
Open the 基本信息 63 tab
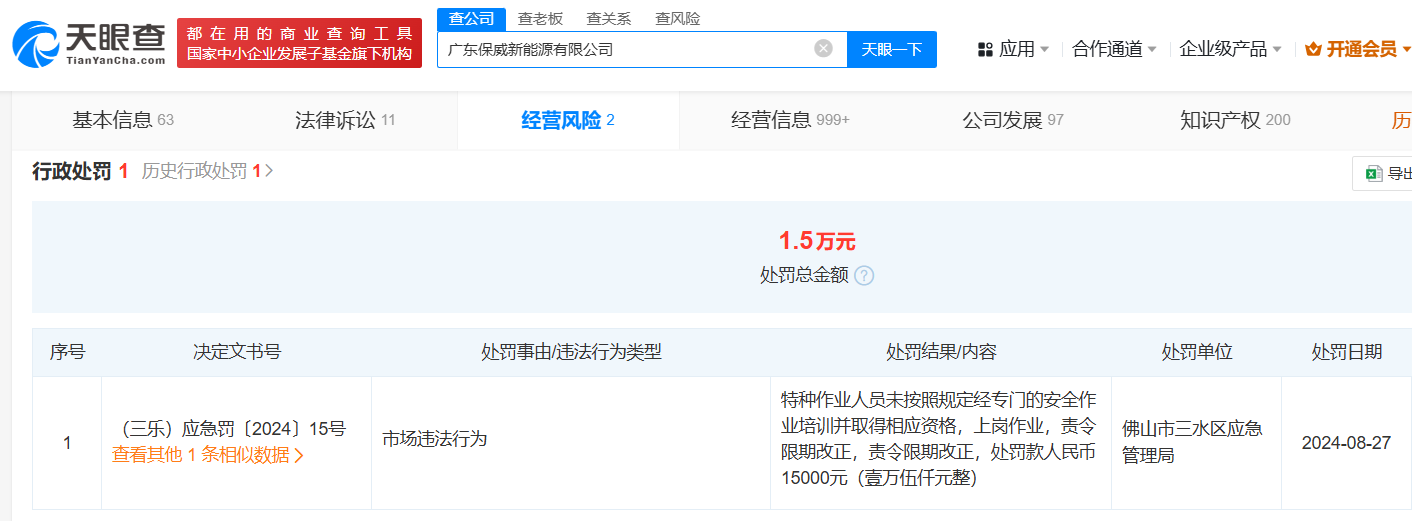123,120
